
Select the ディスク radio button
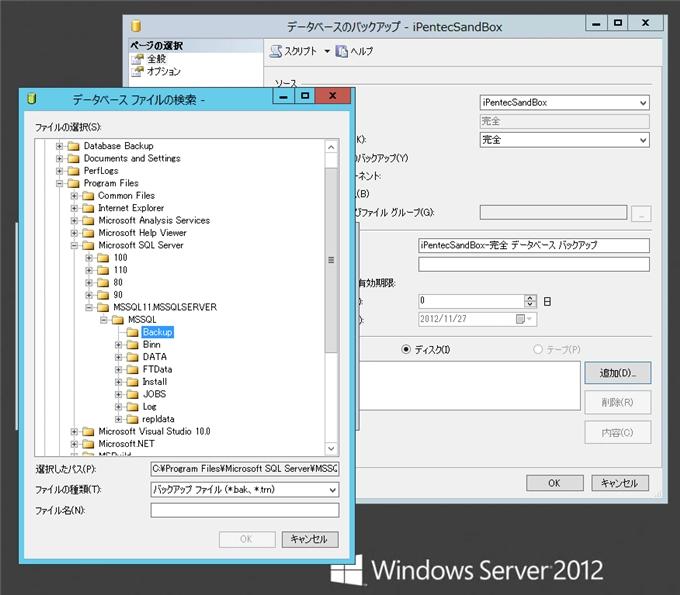pos(406,350)
